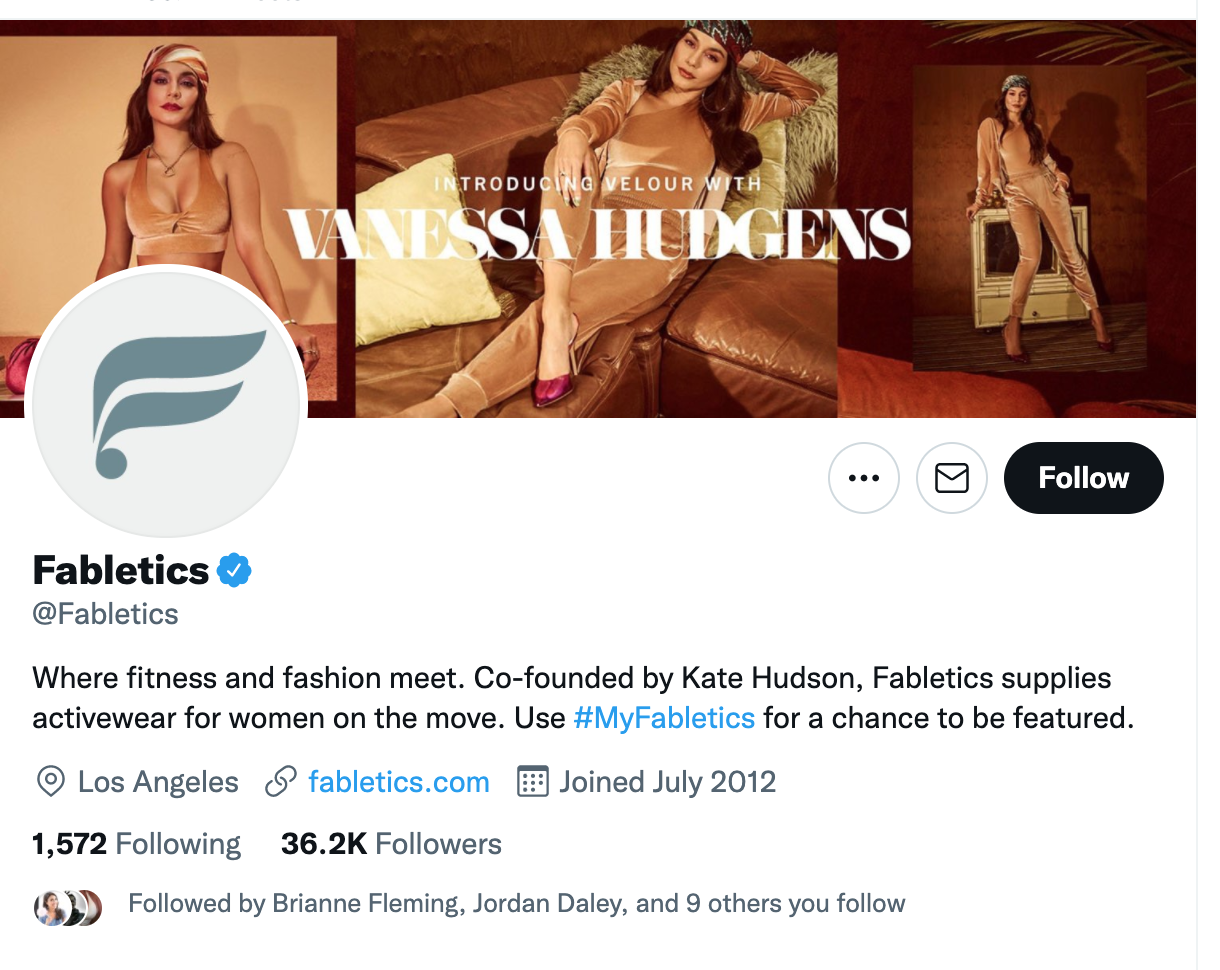Click the envelope message icon
This screenshot has width=1220, height=970.
(951, 478)
